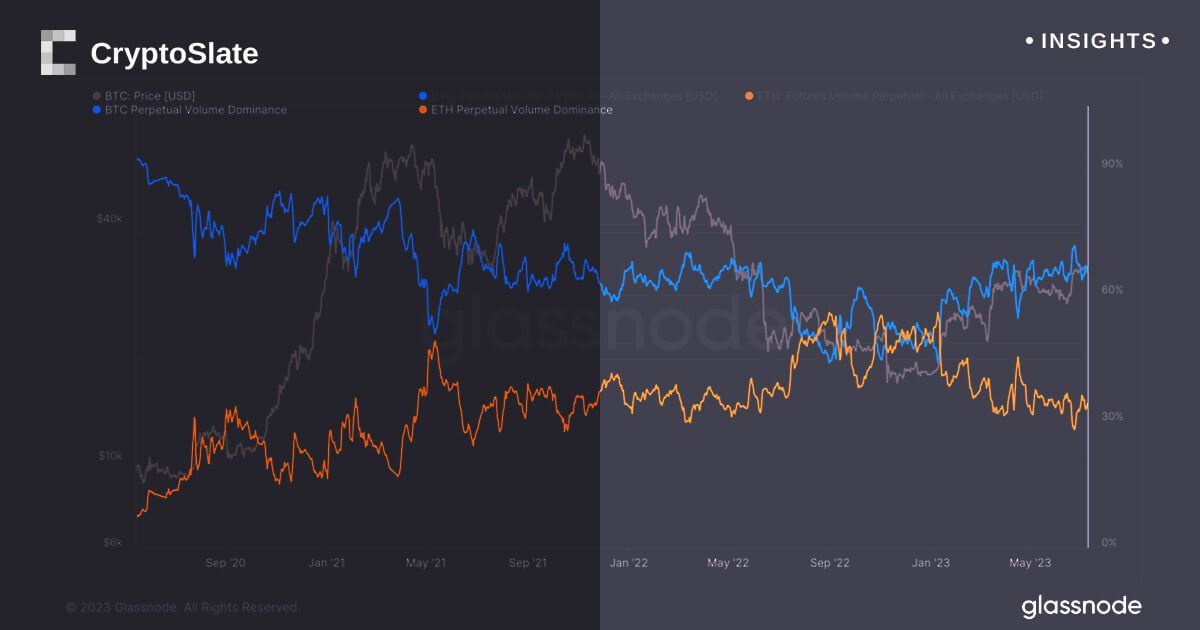Click the CryptoSlate logo icon
Image resolution: width=1200 pixels, height=630 pixels.
58,53
